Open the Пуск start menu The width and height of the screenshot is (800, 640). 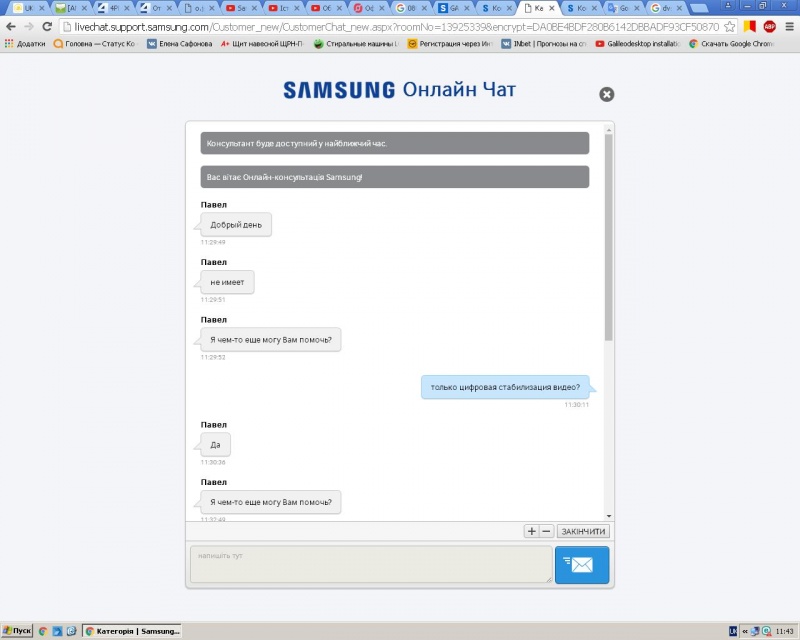[x=17, y=631]
